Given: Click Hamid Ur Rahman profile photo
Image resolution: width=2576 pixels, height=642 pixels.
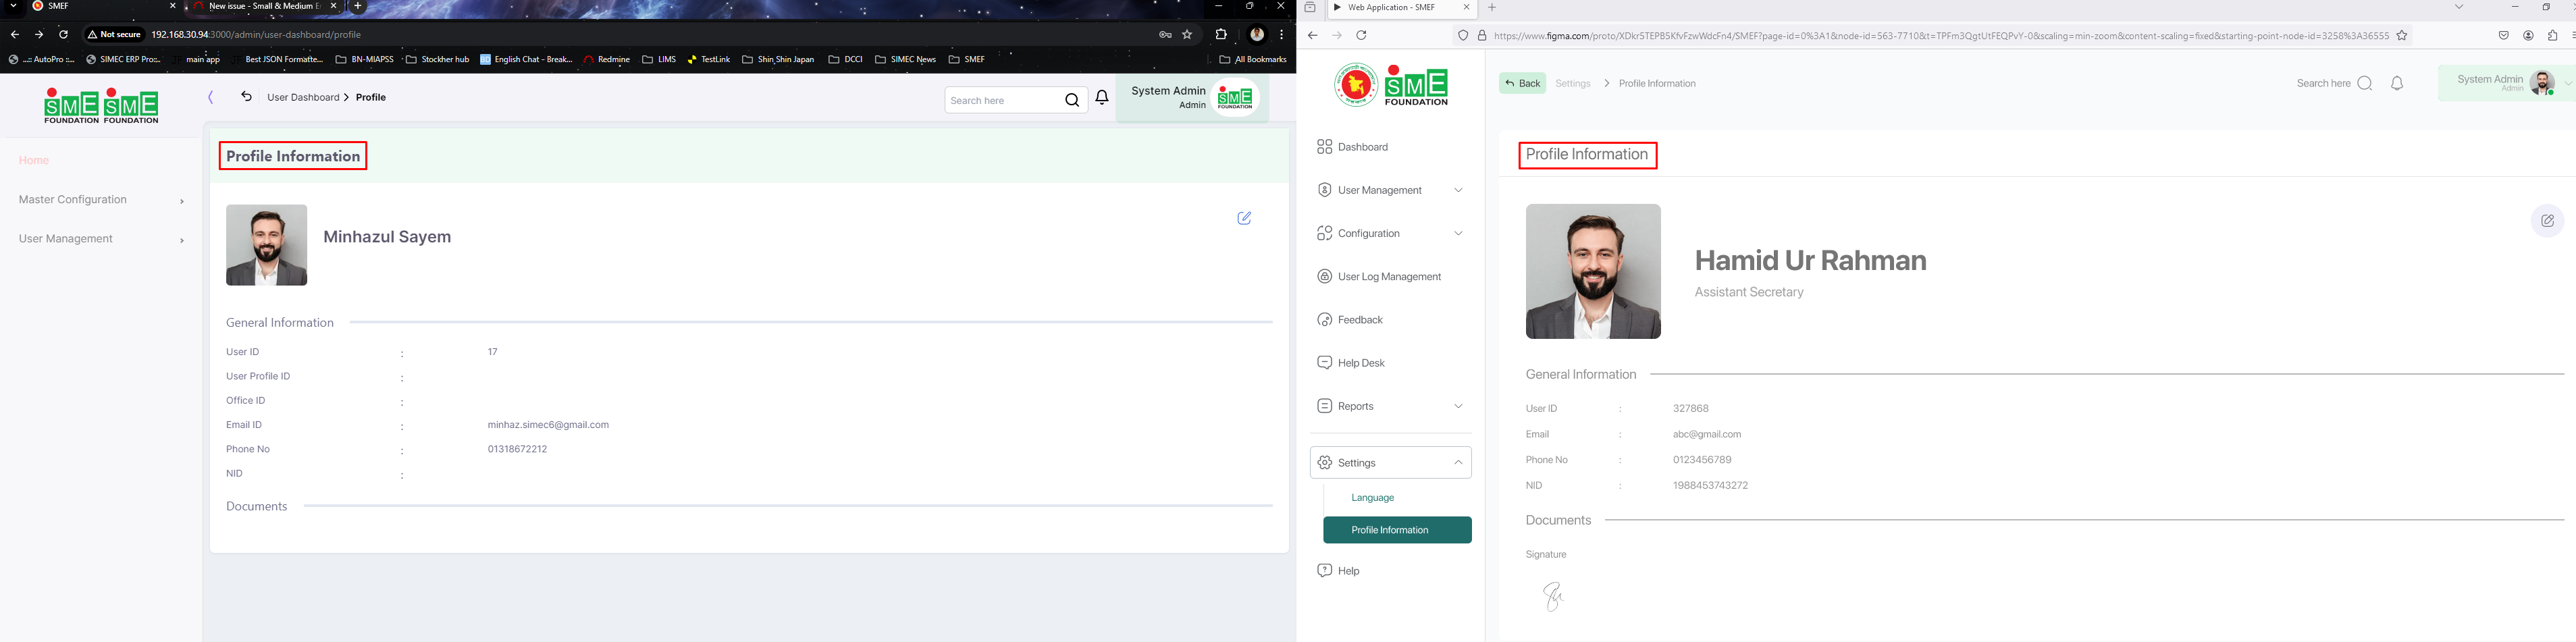Looking at the screenshot, I should (x=1593, y=271).
